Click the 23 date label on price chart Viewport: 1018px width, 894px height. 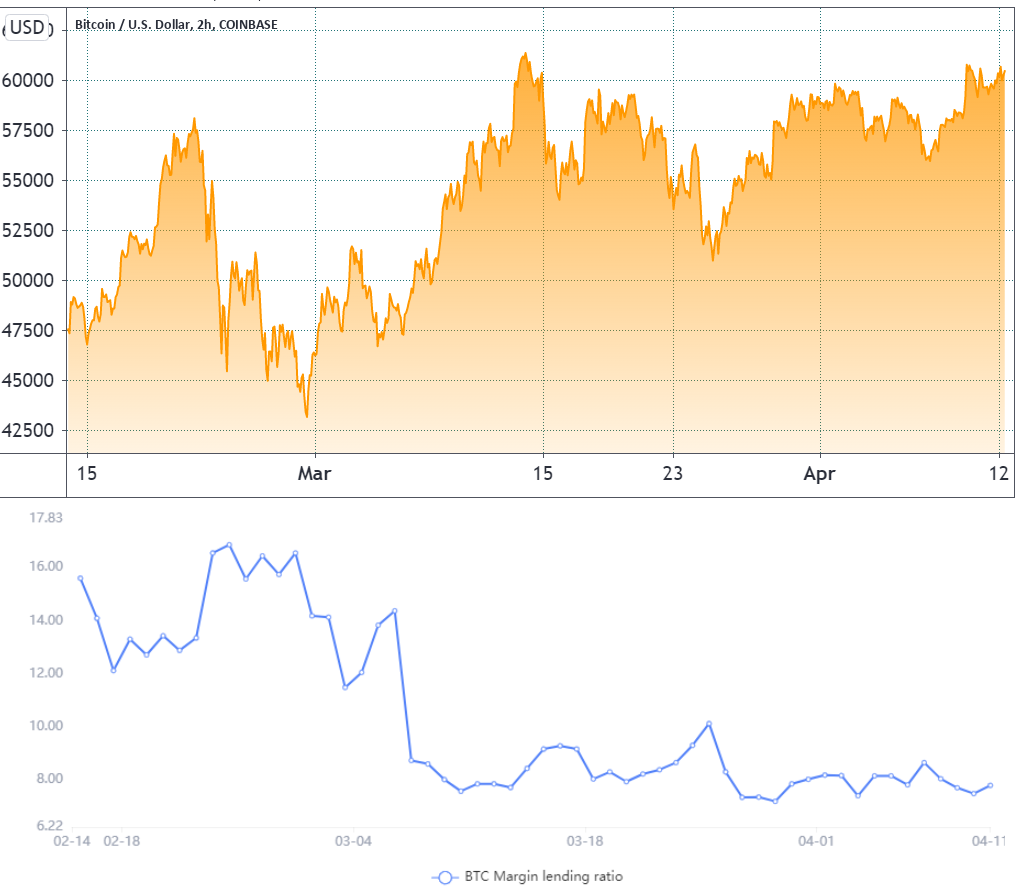point(673,473)
